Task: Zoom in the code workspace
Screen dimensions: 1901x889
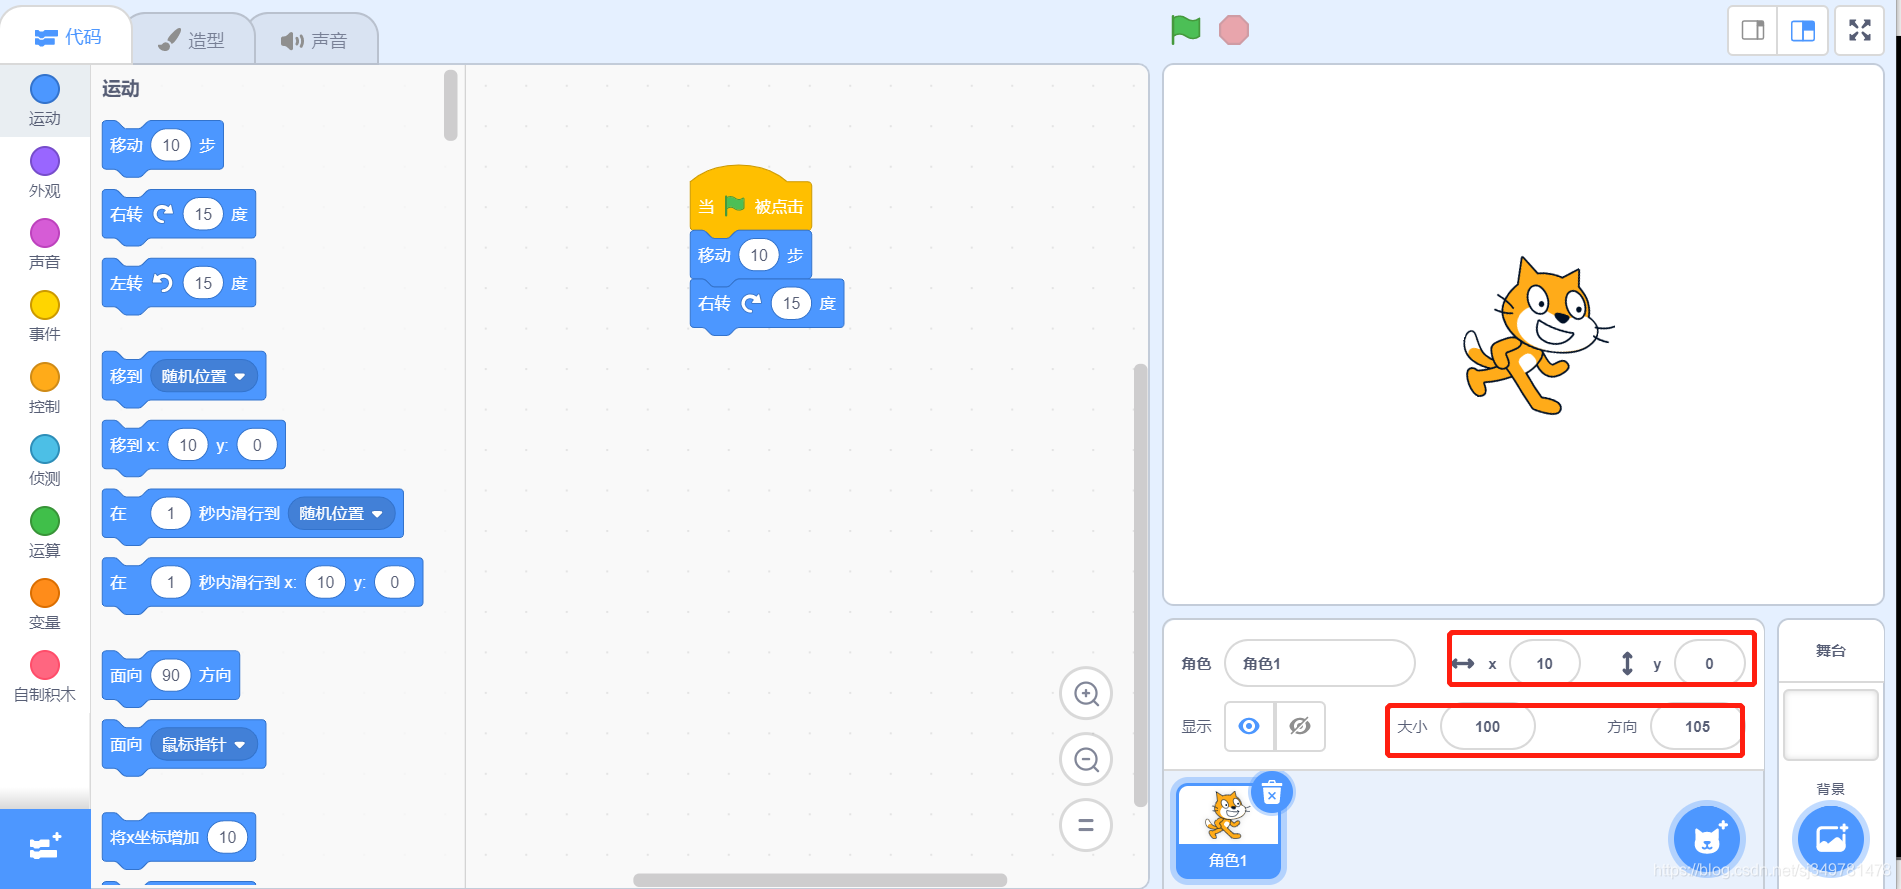Action: click(x=1086, y=693)
